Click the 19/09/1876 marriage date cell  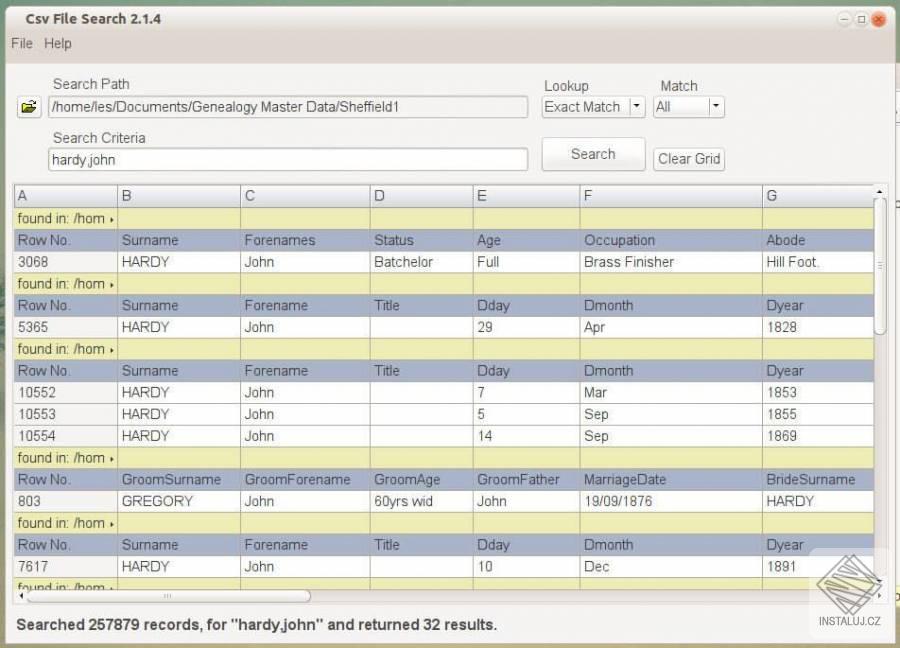click(x=672, y=502)
